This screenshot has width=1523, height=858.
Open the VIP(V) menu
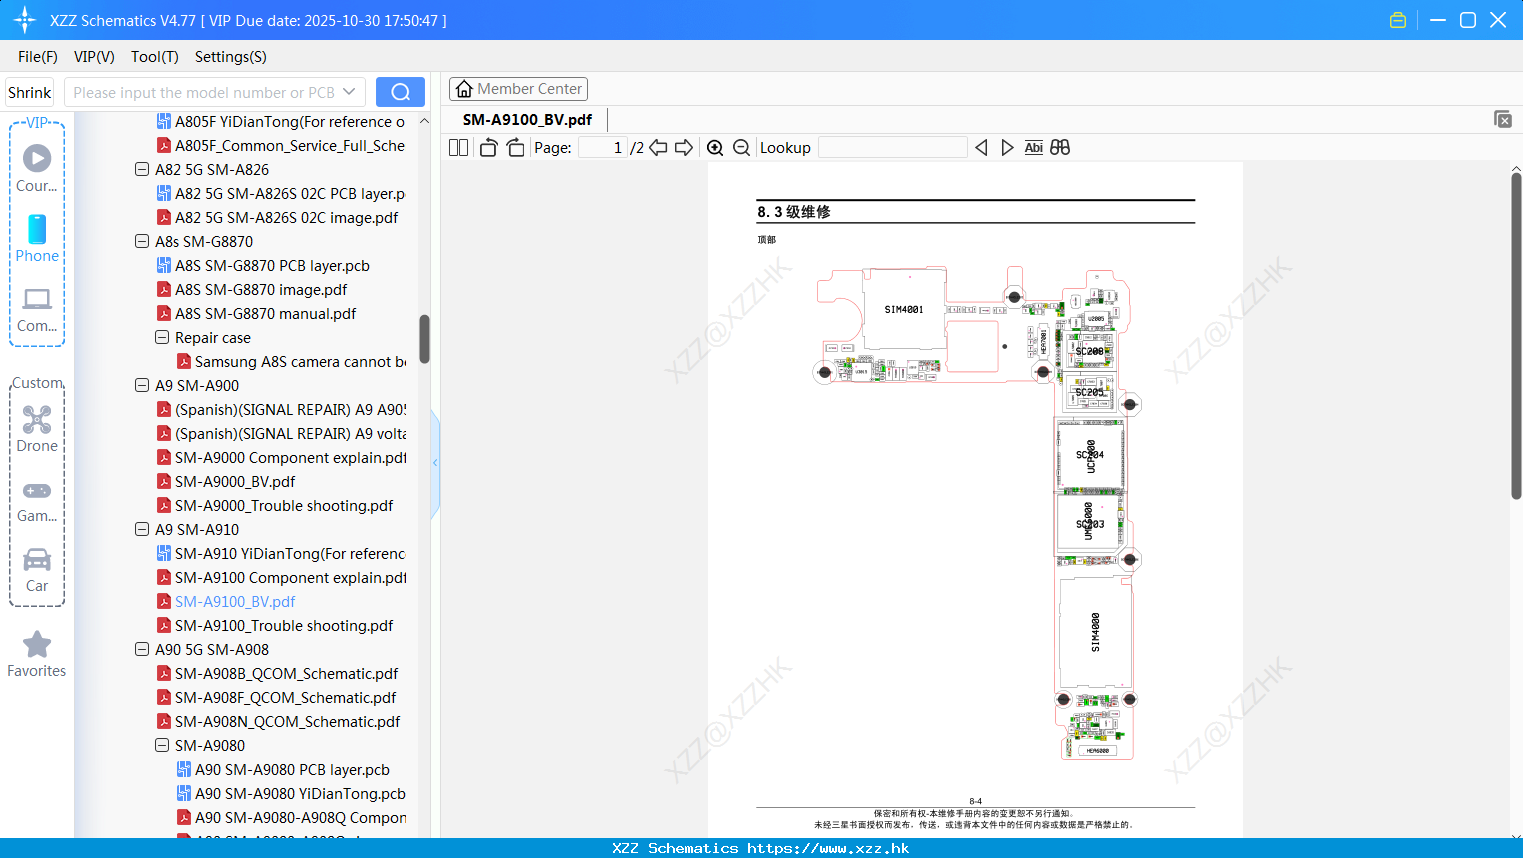tap(94, 57)
